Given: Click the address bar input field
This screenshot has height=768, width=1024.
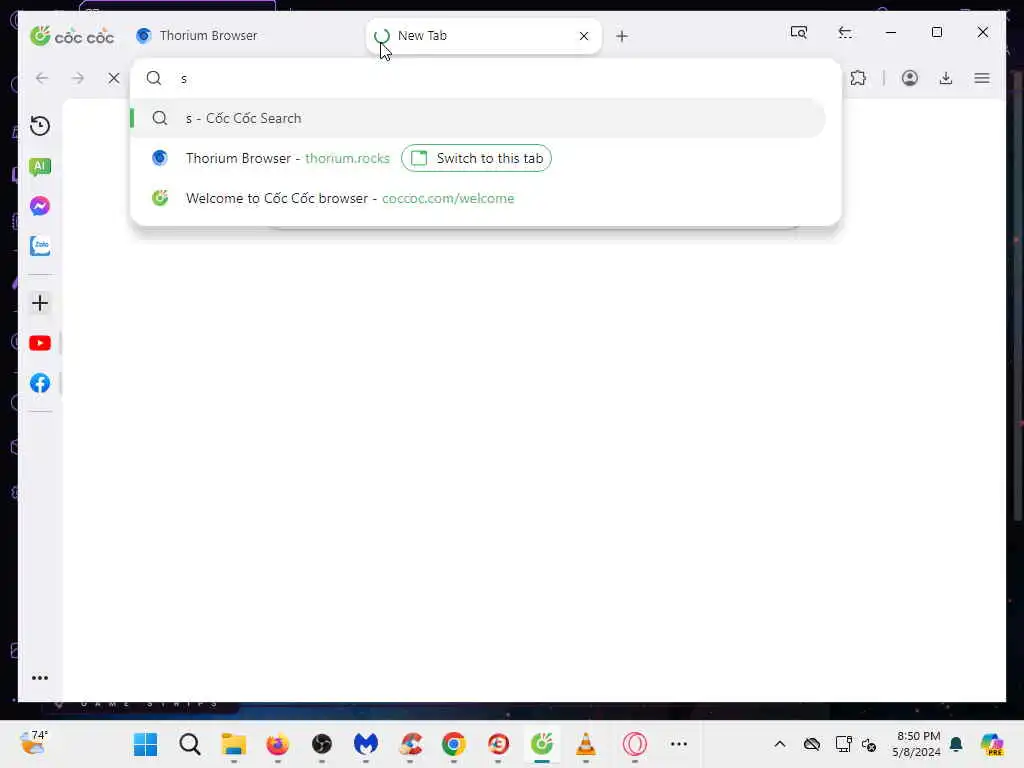Looking at the screenshot, I should 485,78.
